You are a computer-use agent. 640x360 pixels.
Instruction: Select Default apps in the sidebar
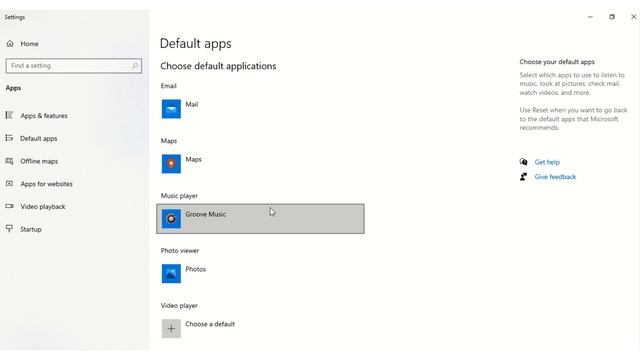pyautogui.click(x=39, y=138)
